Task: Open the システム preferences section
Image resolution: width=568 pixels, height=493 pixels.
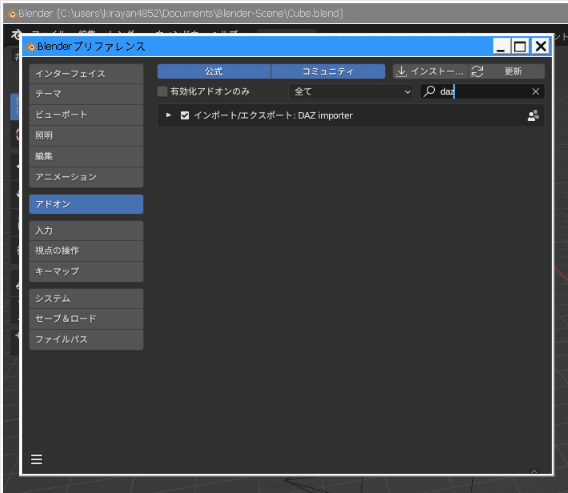Action: pos(86,298)
